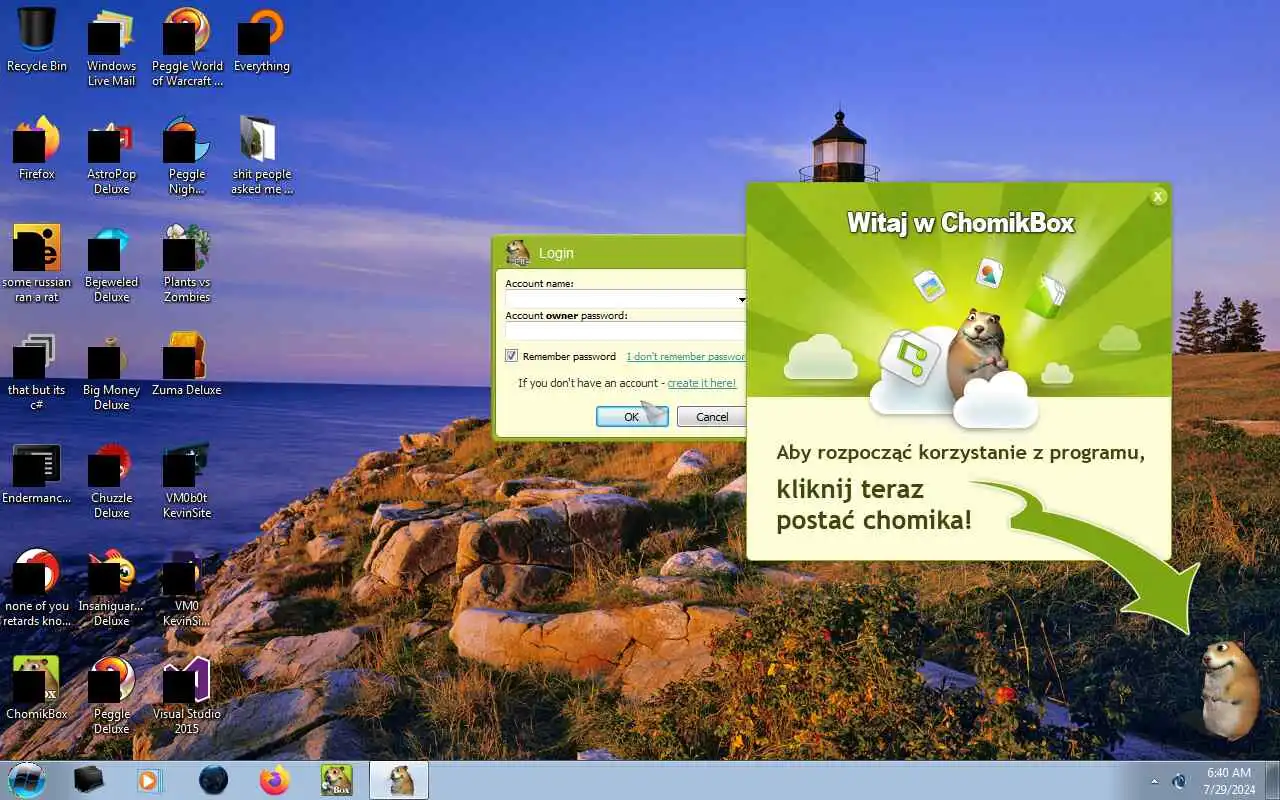Click the system tray network icon

click(1179, 781)
